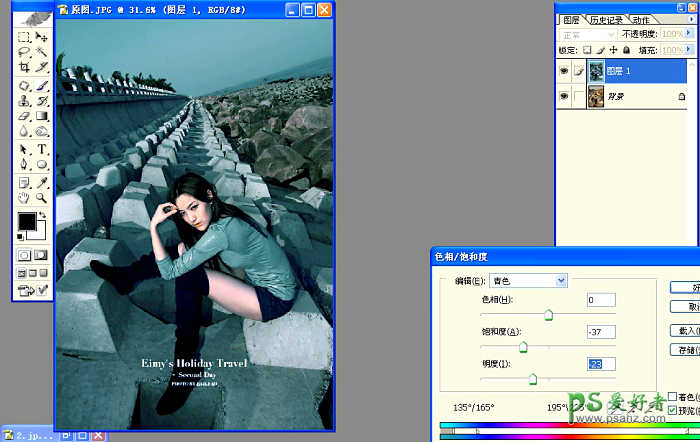Switch to the 历史记录 tab
Viewport: 700px width, 442px height.
click(x=605, y=19)
